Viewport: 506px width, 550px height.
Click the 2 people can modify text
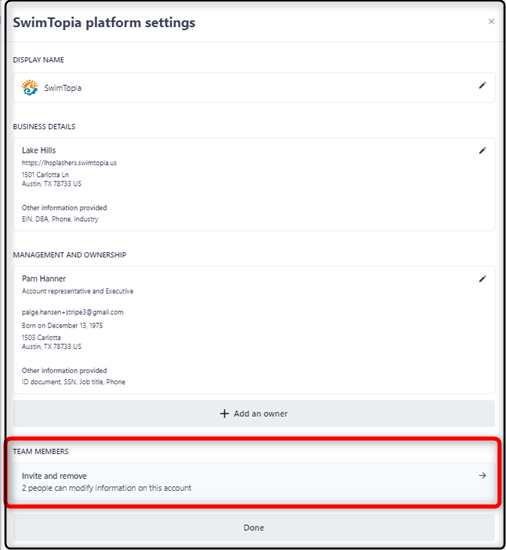(107, 488)
